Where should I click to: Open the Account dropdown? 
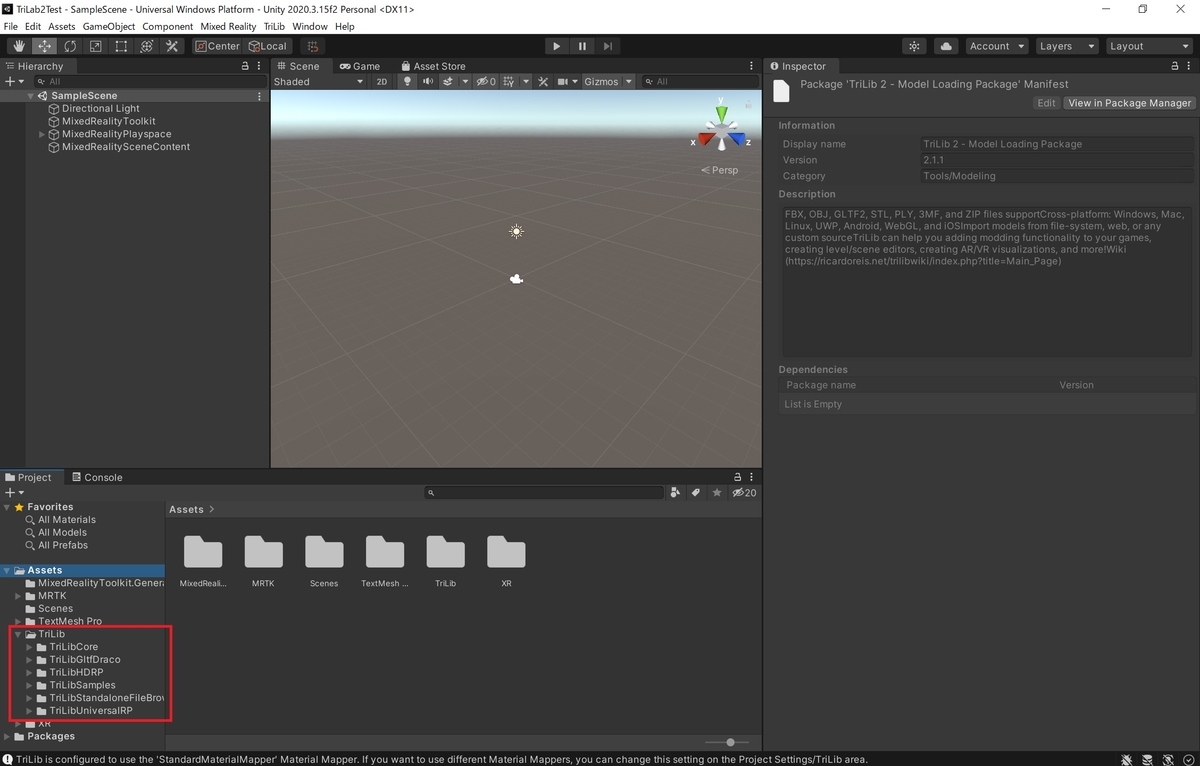pyautogui.click(x=997, y=46)
